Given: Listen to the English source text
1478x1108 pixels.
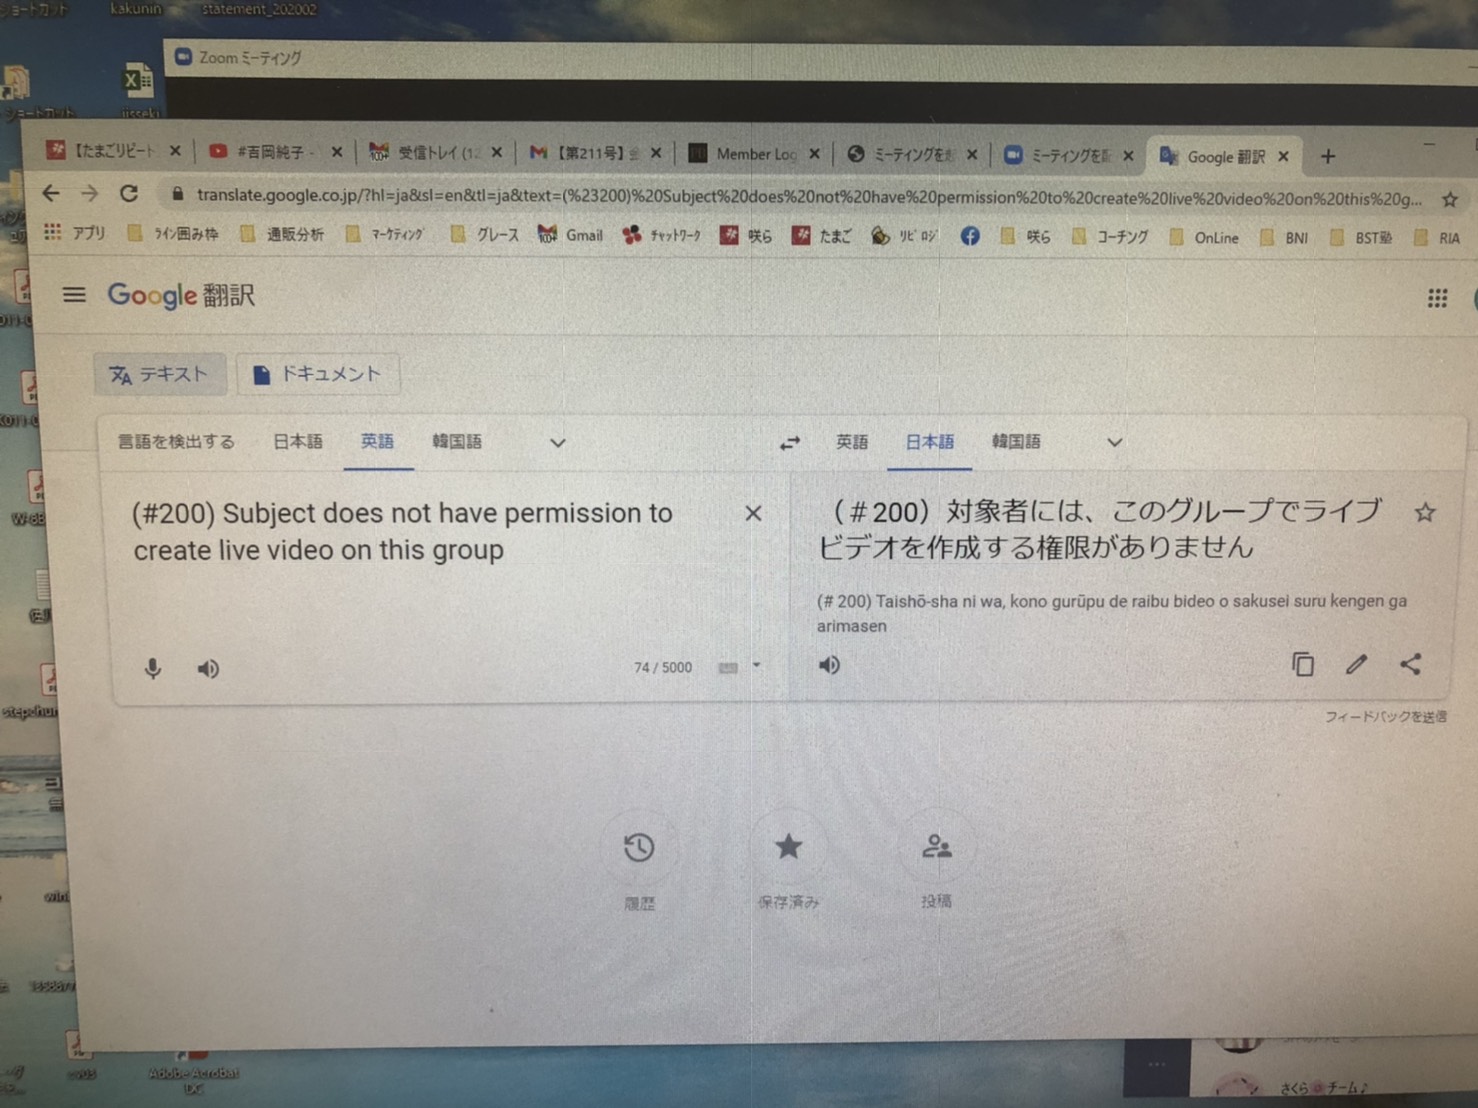Looking at the screenshot, I should click(x=208, y=669).
